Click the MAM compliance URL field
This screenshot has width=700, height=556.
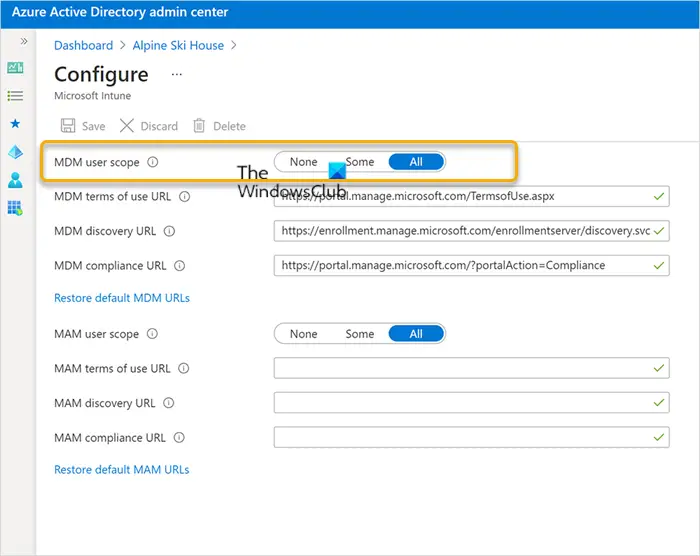(471, 437)
